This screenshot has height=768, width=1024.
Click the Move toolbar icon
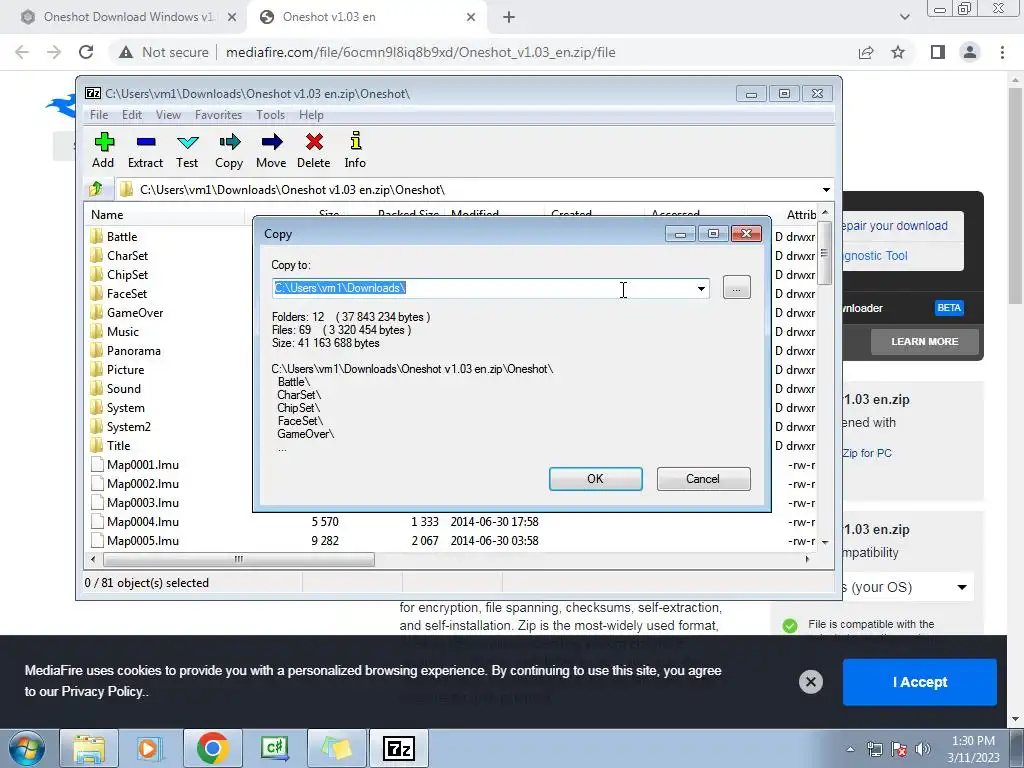click(271, 150)
